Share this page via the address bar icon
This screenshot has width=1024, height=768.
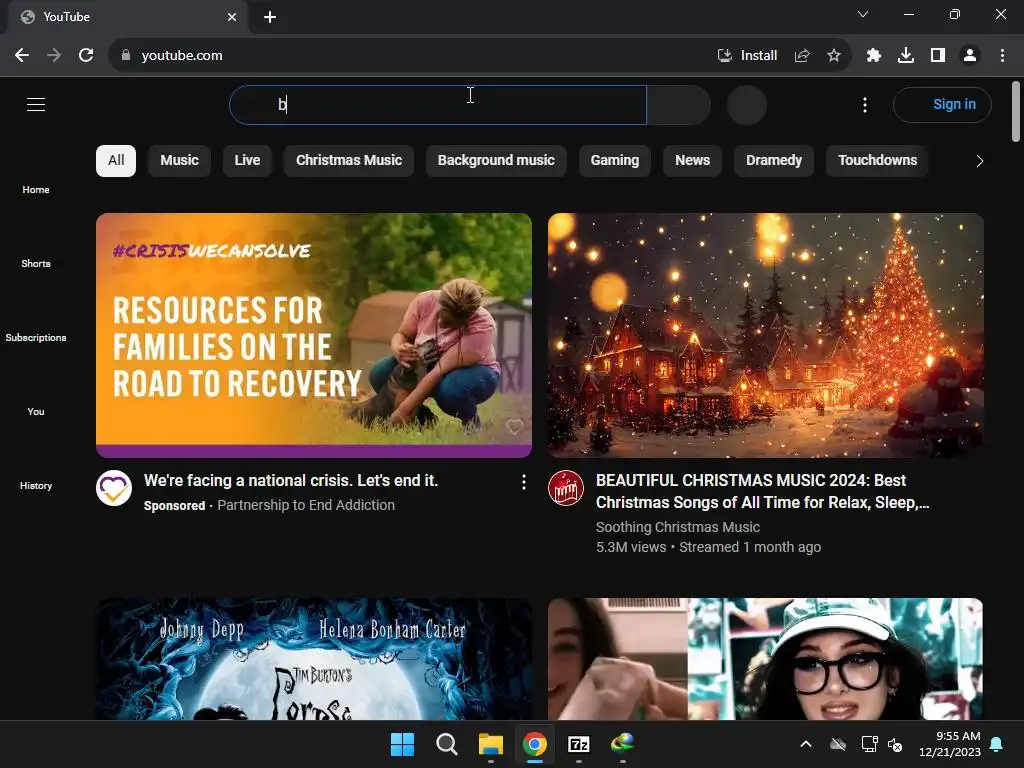[x=802, y=56]
